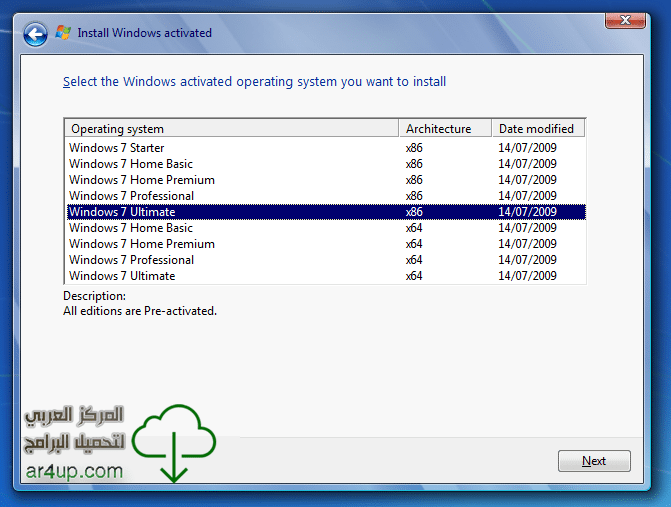671x507 pixels.
Task: Select Windows 7 Professional x86 edition
Action: tap(326, 196)
